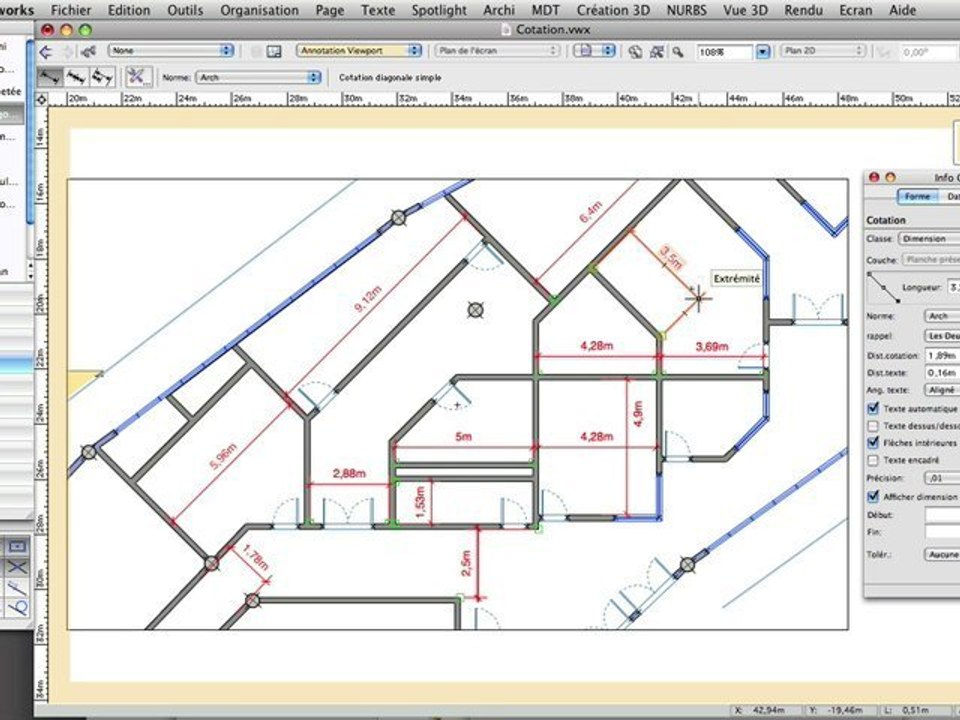
Task: Open the None saved view dropdown
Action: click(171, 51)
